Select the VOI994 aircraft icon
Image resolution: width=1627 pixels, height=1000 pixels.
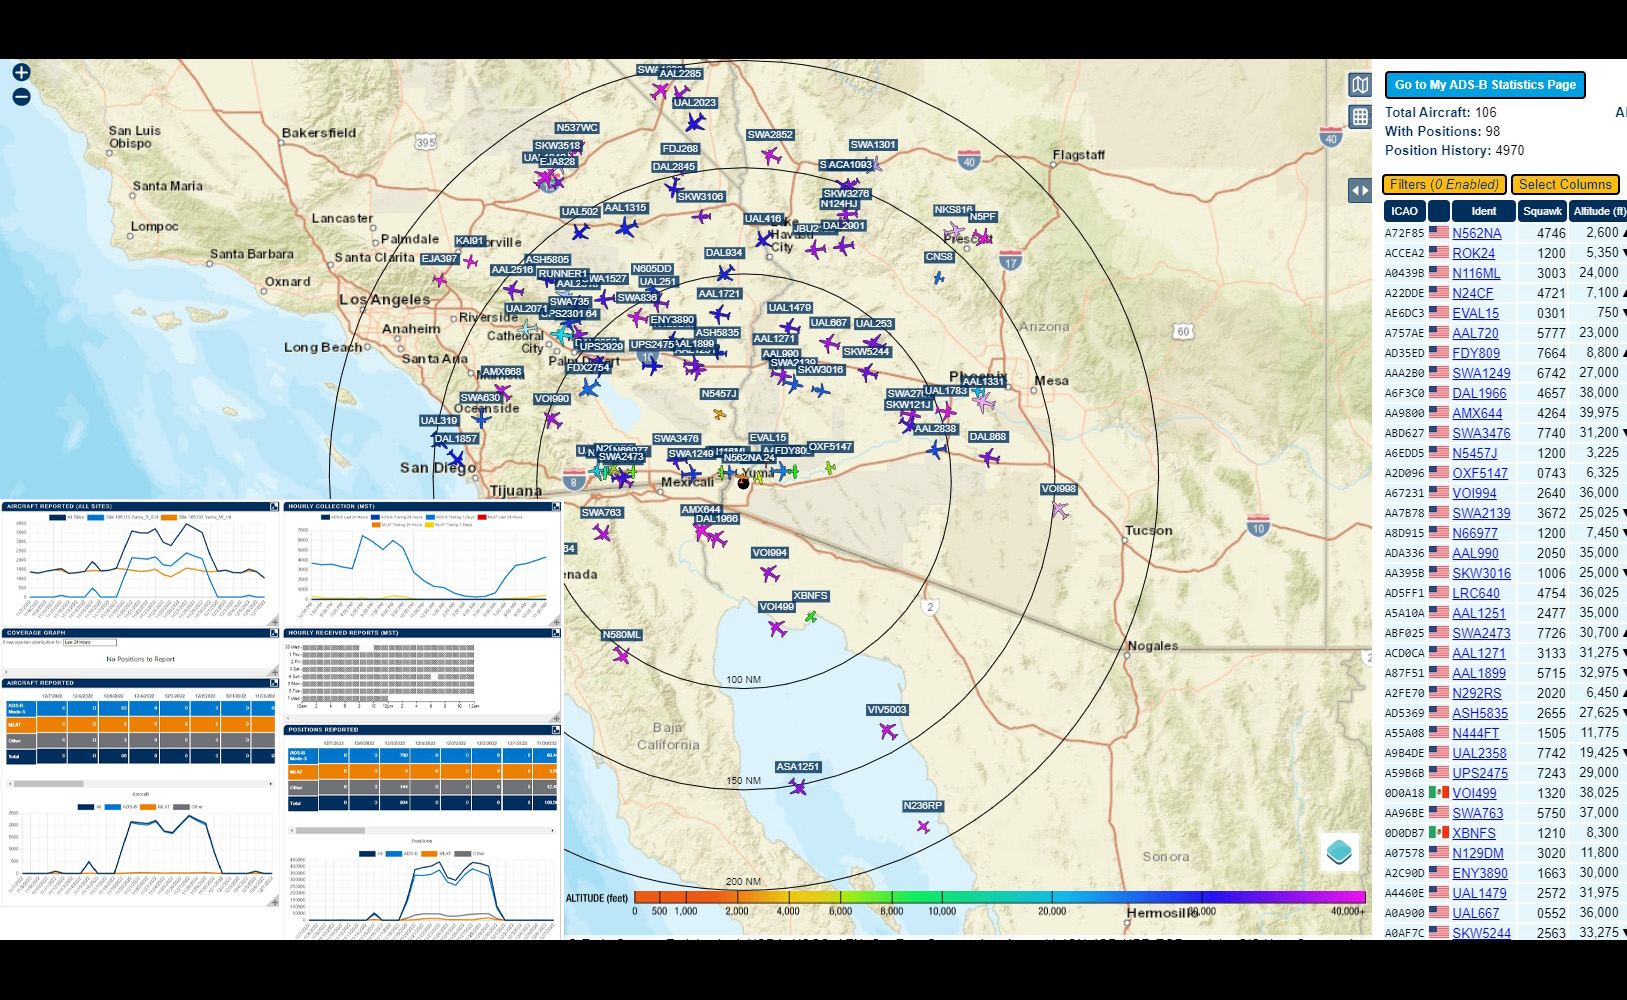[769, 574]
